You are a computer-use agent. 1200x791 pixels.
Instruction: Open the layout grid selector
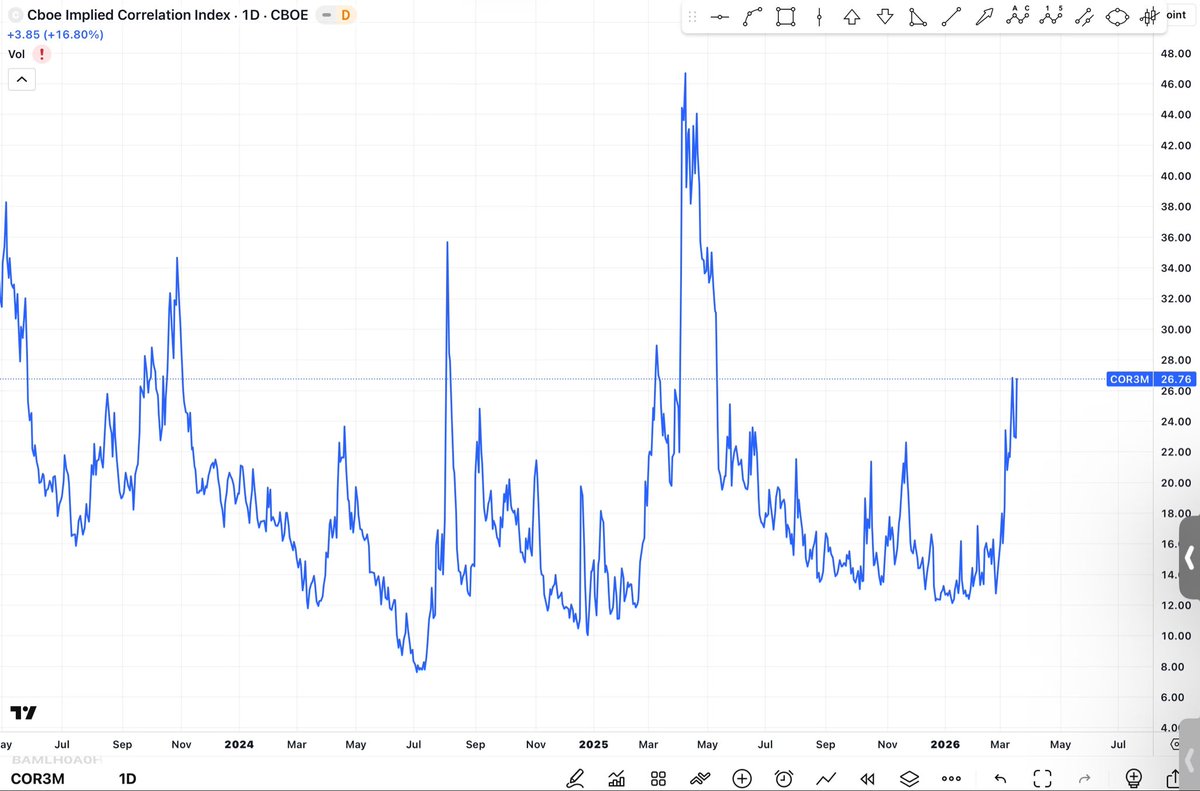pyautogui.click(x=658, y=778)
